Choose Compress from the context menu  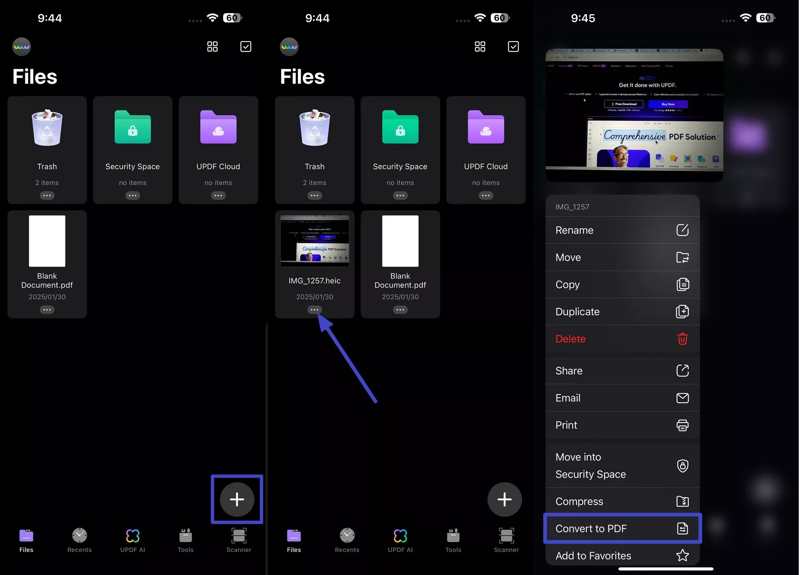tap(622, 501)
